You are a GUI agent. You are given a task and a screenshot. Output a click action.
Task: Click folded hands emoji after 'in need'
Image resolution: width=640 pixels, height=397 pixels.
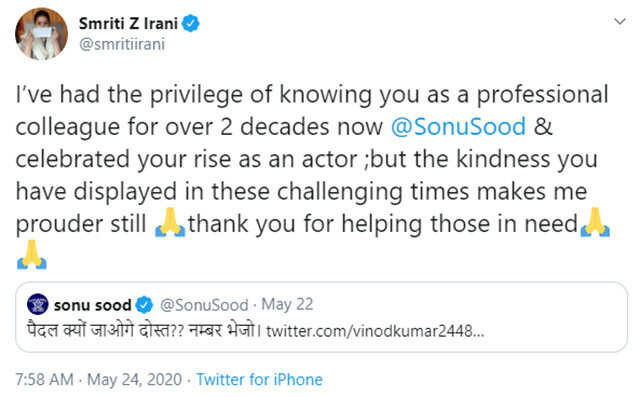tap(595, 222)
